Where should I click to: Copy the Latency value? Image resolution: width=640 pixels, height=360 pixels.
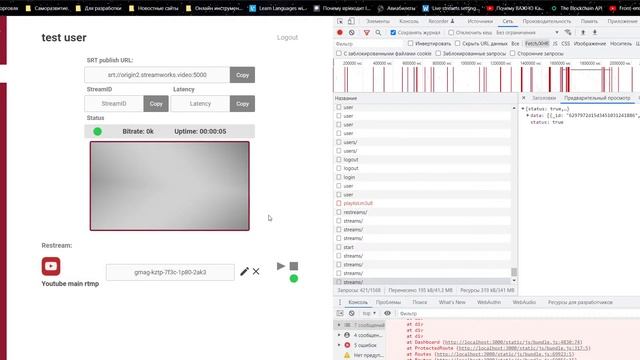coord(242,104)
